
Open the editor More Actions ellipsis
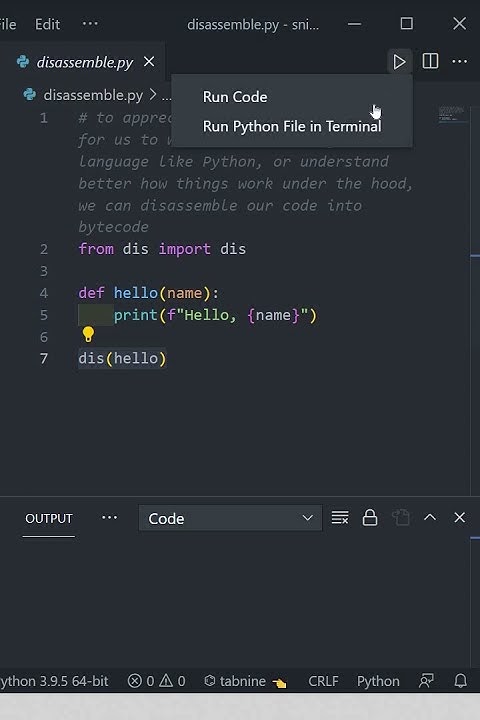460,62
